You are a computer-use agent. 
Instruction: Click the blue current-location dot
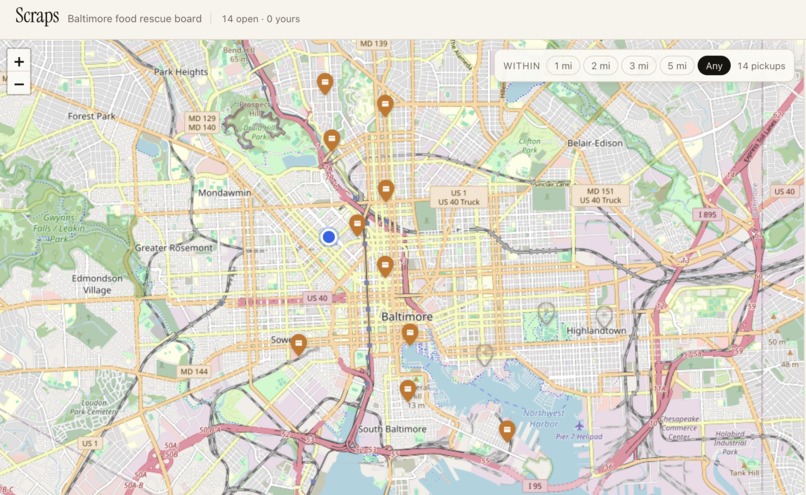coord(328,237)
